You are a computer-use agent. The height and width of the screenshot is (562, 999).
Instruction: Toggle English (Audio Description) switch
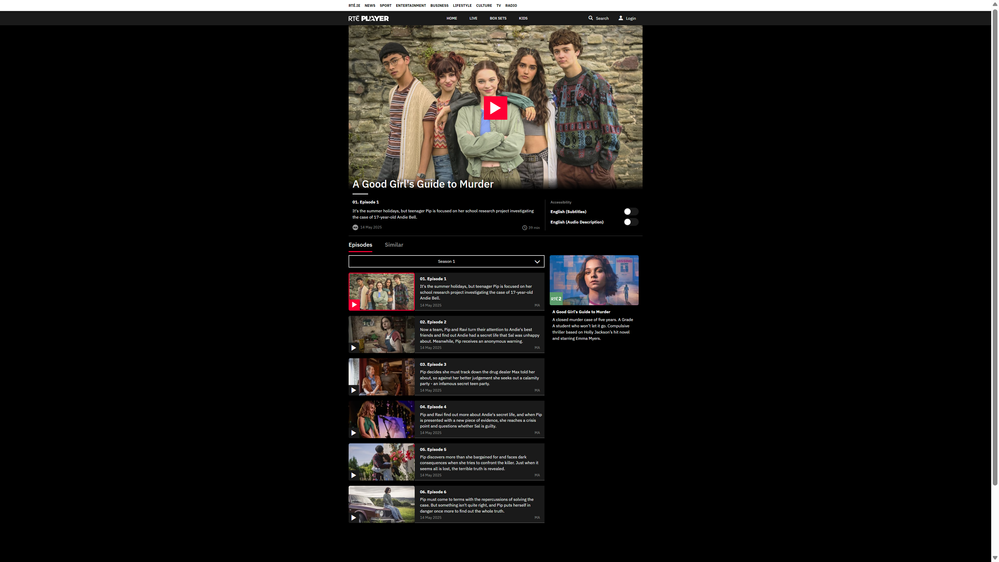click(x=631, y=222)
